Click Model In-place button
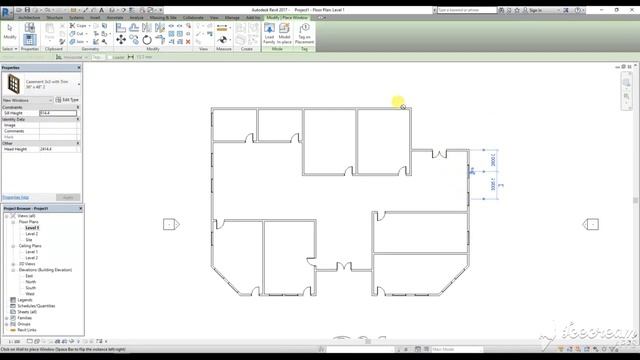Image resolution: width=640 pixels, height=360 pixels. 284,33
